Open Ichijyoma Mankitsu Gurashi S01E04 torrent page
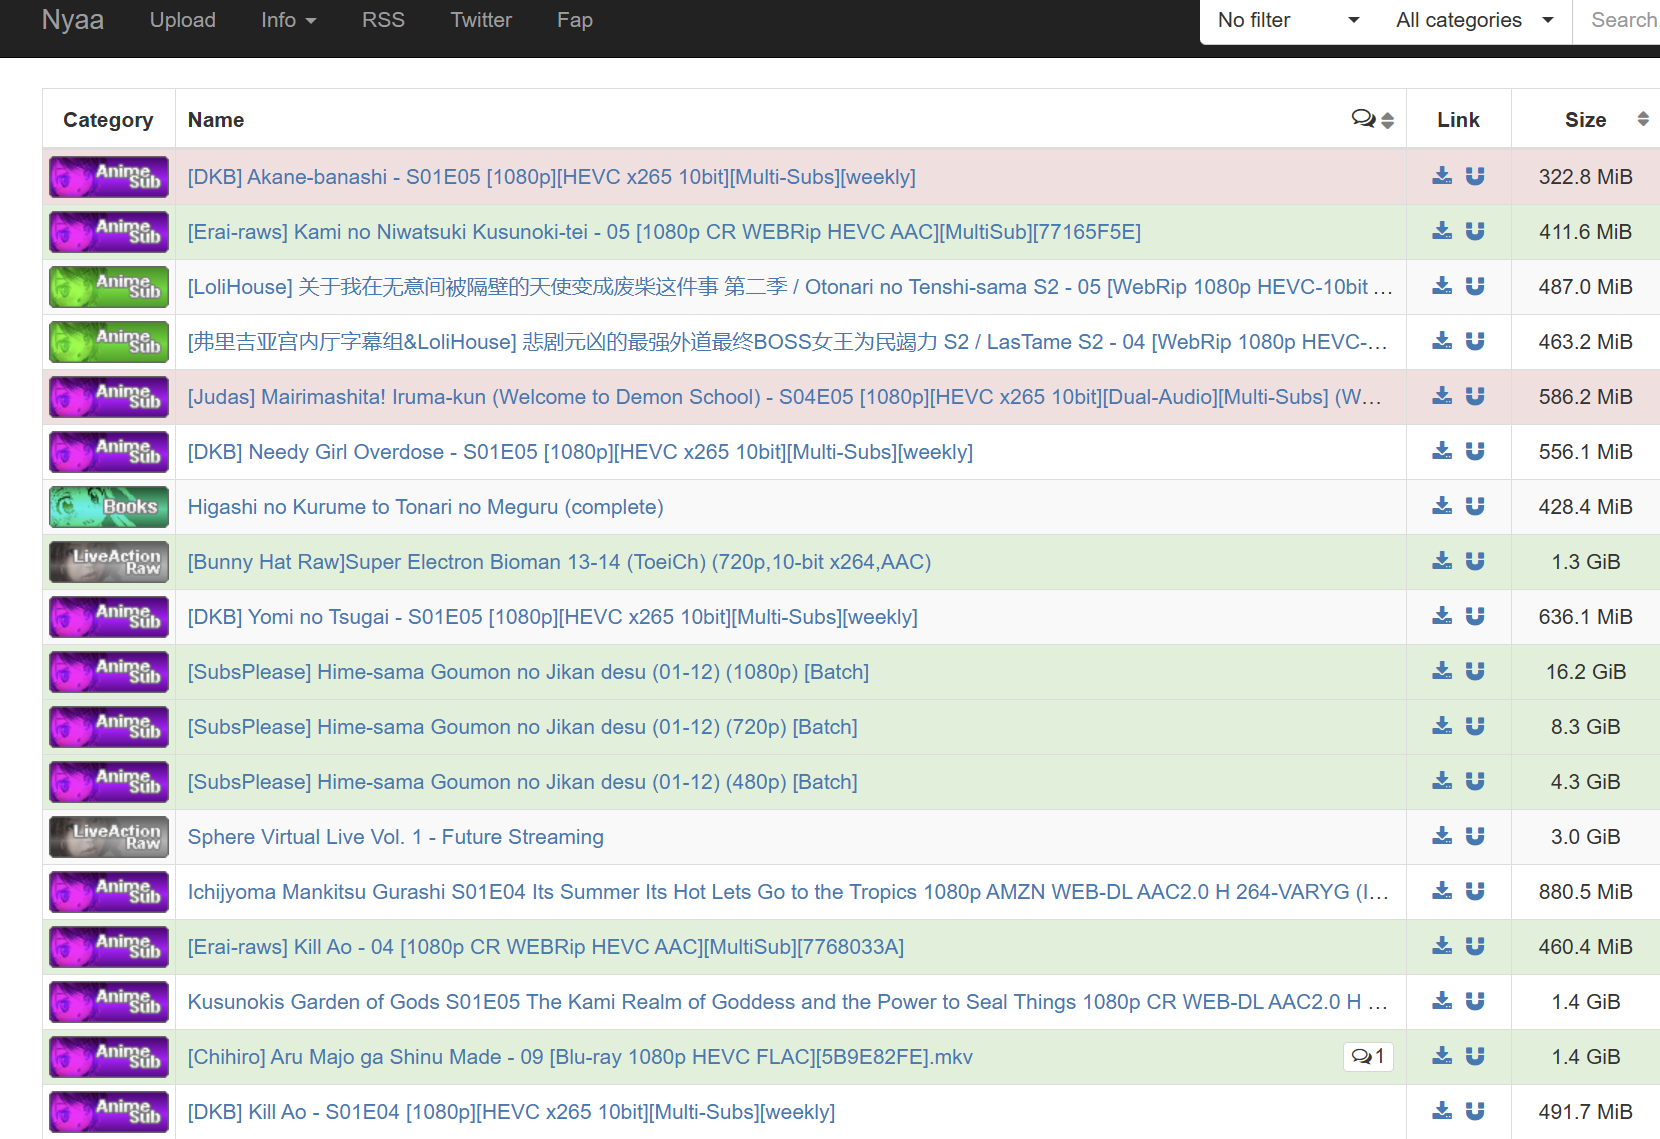The width and height of the screenshot is (1660, 1139). [788, 892]
